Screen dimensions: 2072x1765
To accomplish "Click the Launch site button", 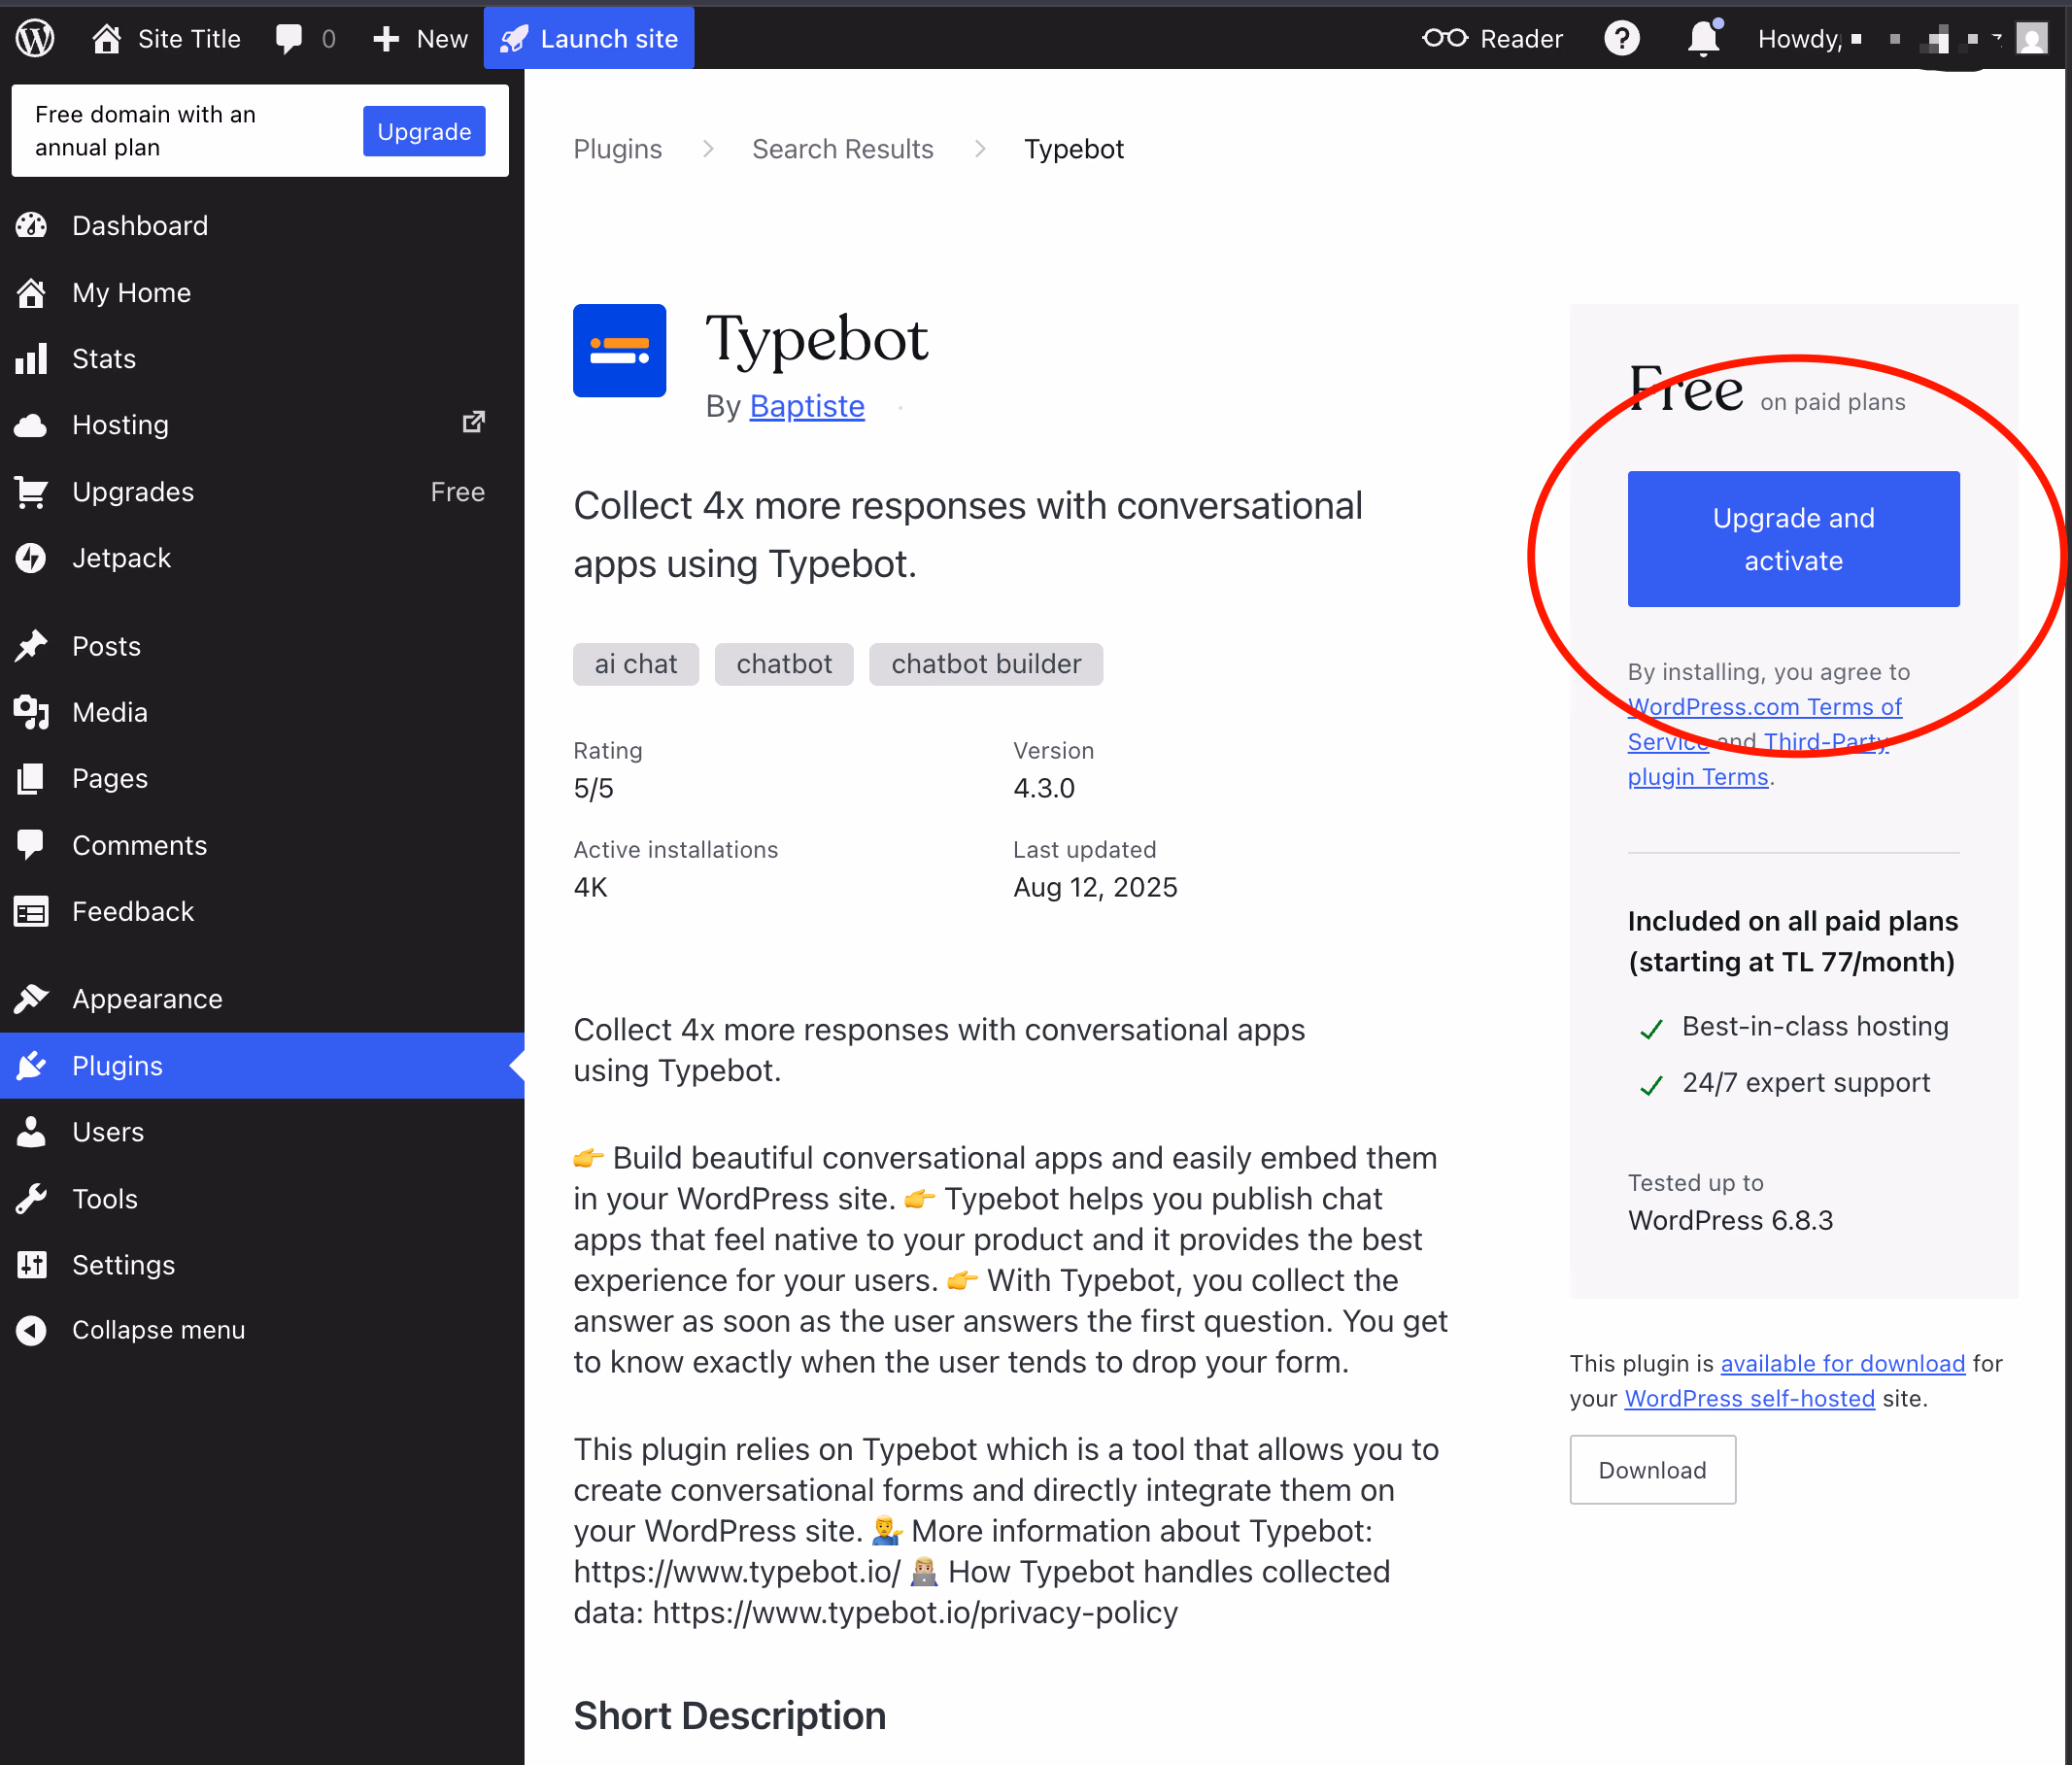I will tap(589, 39).
